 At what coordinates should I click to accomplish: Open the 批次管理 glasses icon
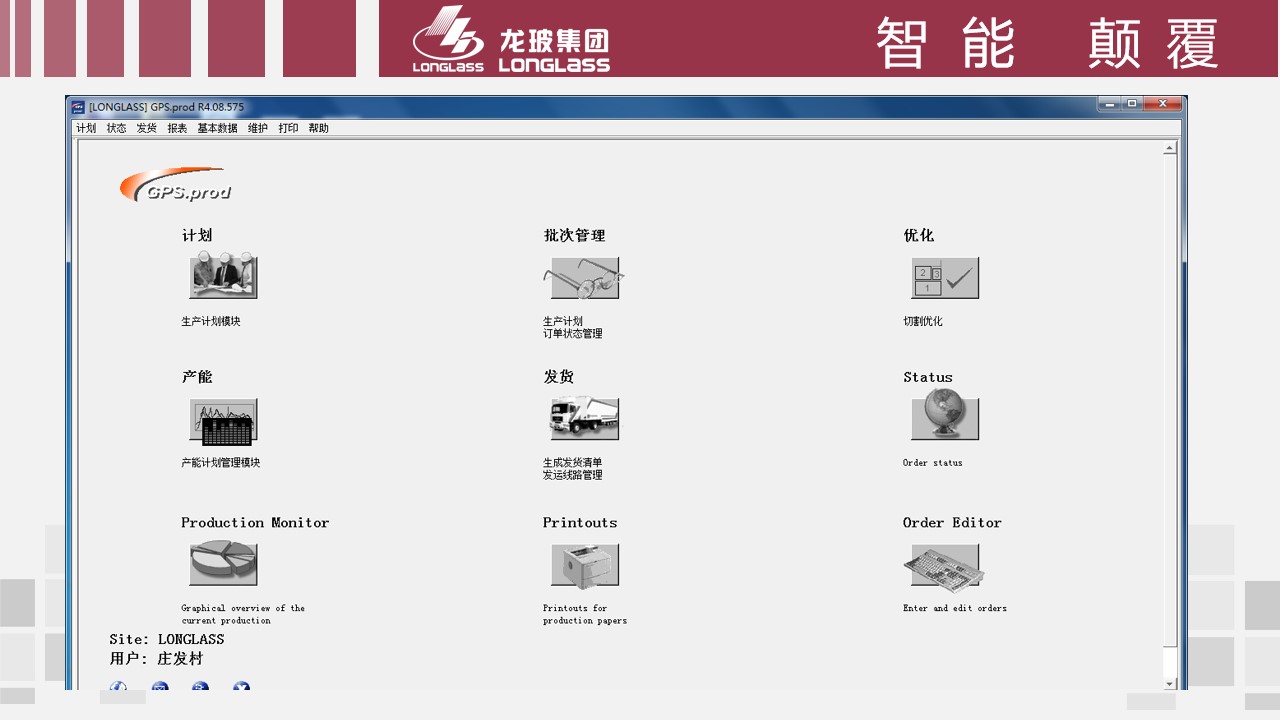click(x=584, y=278)
